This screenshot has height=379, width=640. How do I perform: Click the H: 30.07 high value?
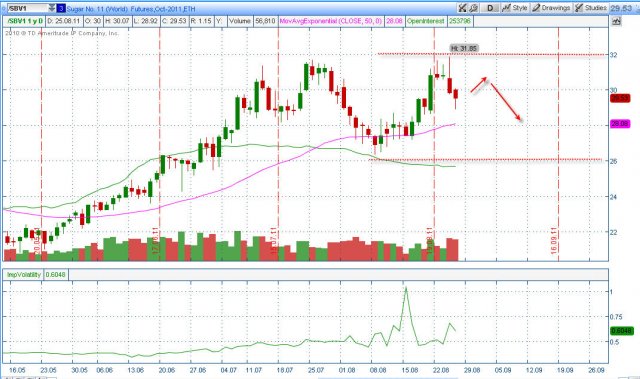click(117, 21)
